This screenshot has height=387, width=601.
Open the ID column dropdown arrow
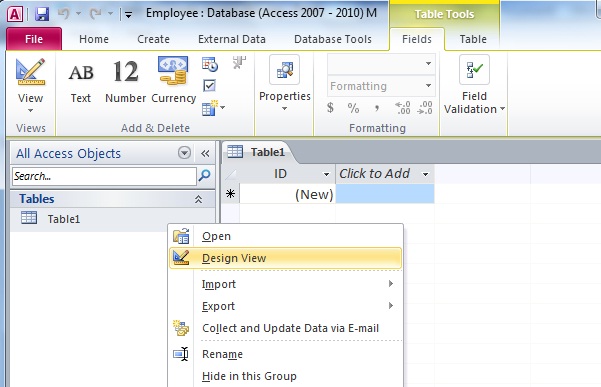326,175
